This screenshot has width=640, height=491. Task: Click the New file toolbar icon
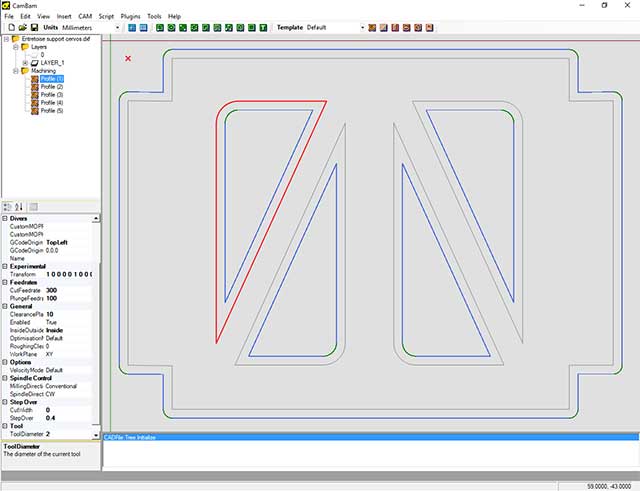tap(8, 28)
